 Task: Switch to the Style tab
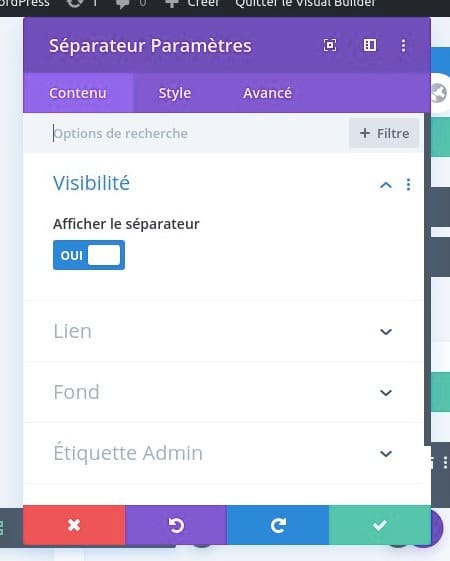click(175, 93)
